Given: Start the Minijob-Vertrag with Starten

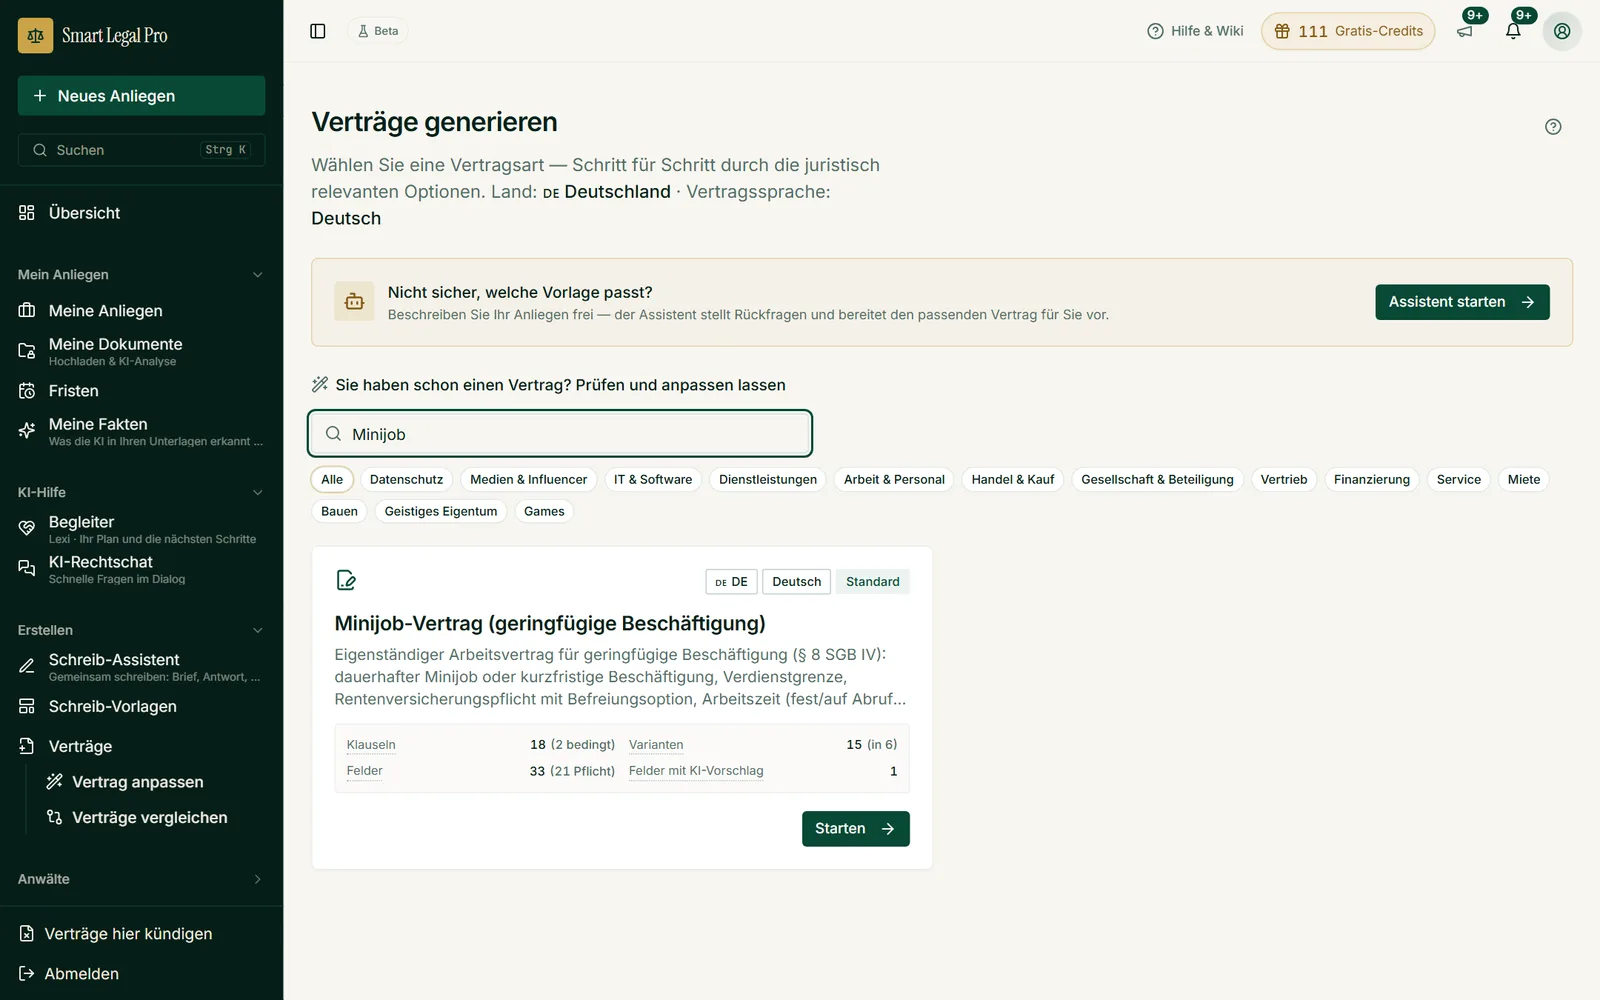Looking at the screenshot, I should 855,829.
